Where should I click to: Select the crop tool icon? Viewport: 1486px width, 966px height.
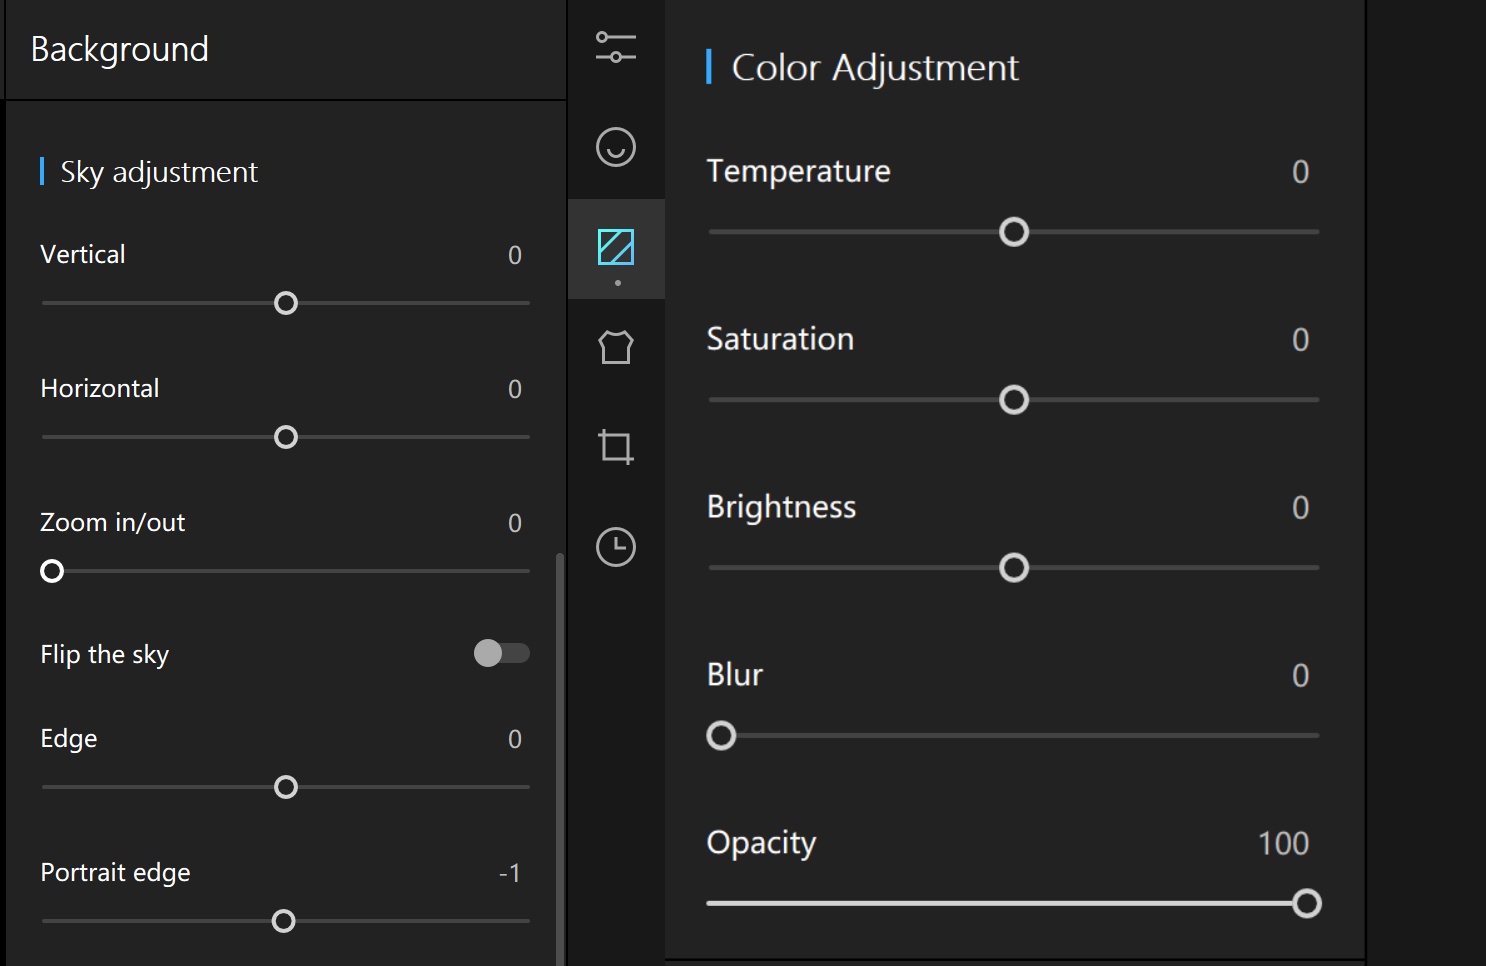click(x=616, y=447)
